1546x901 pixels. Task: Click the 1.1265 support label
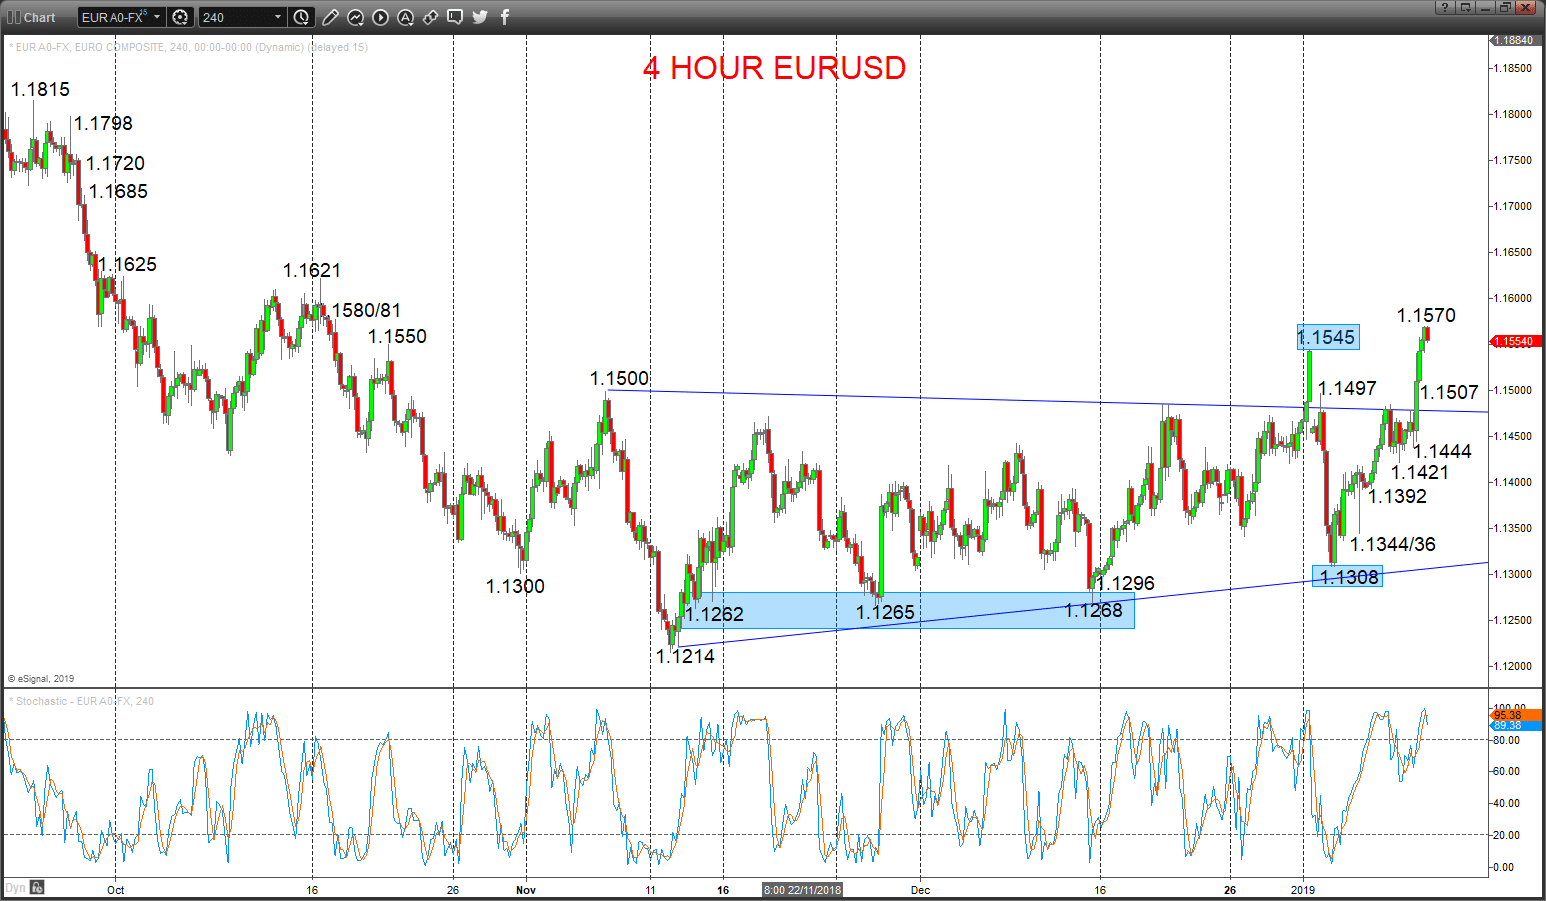885,612
